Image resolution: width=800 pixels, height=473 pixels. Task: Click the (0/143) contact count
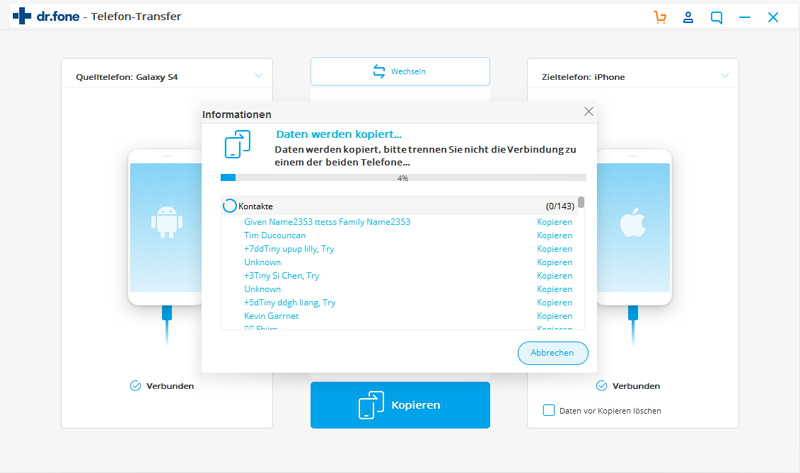coord(560,206)
